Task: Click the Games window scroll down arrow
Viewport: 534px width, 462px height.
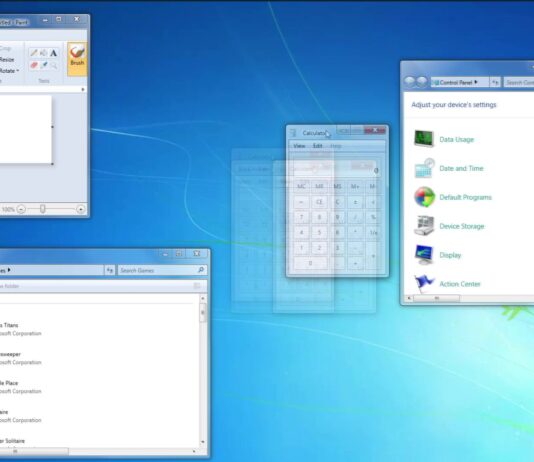Action: click(203, 442)
